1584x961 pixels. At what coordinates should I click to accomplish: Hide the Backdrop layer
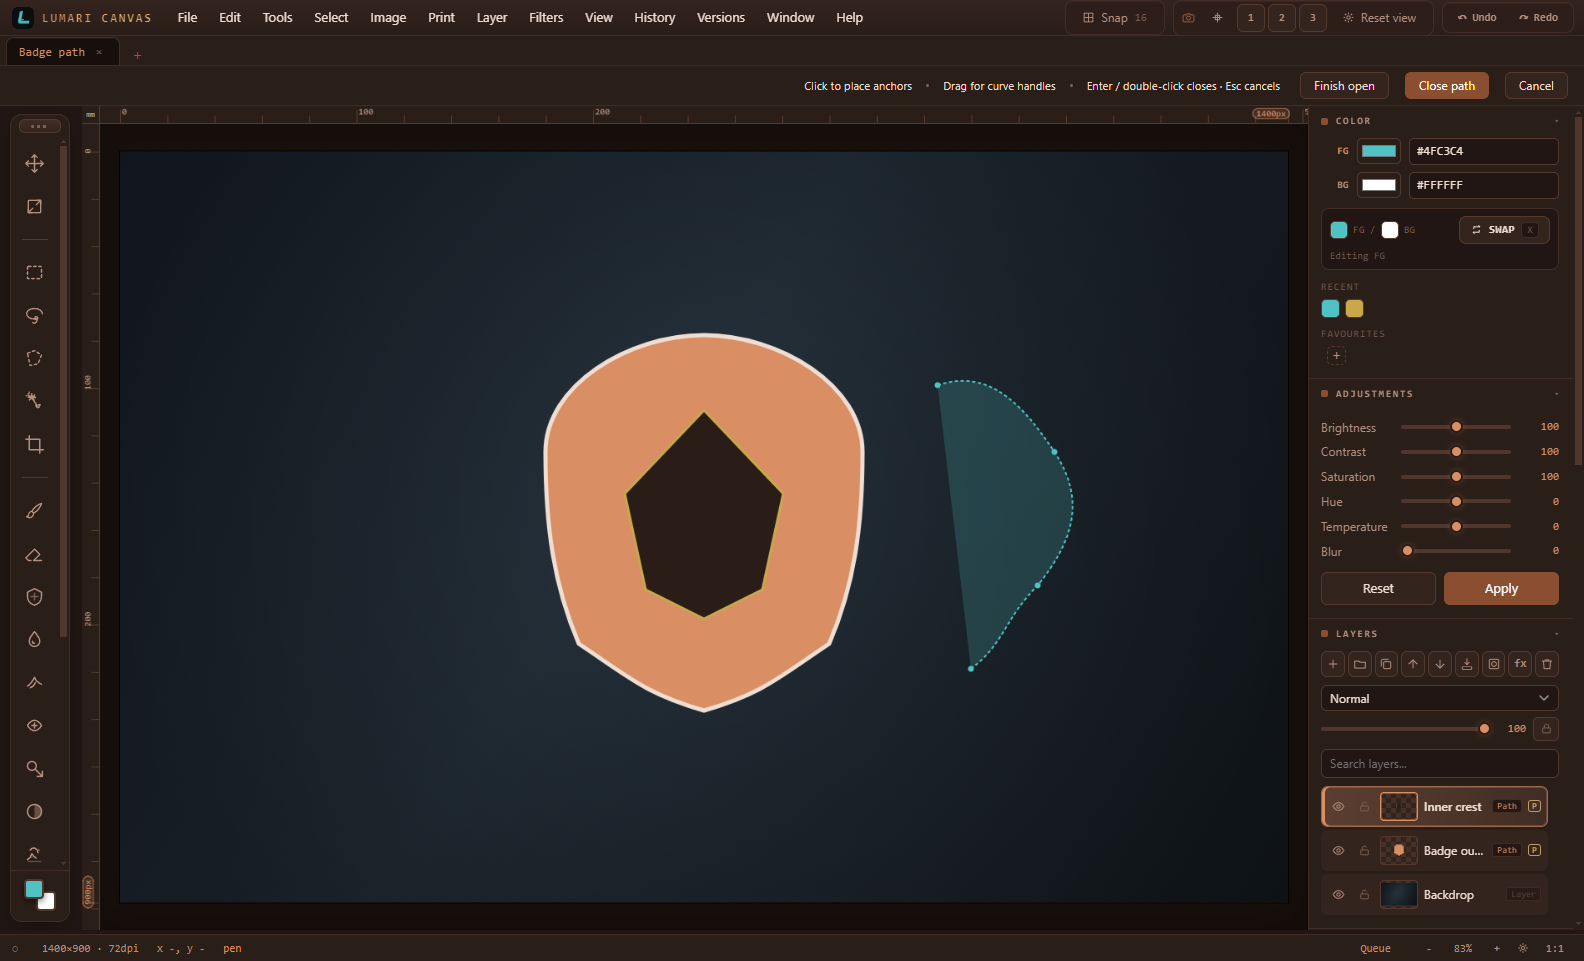[1338, 895]
